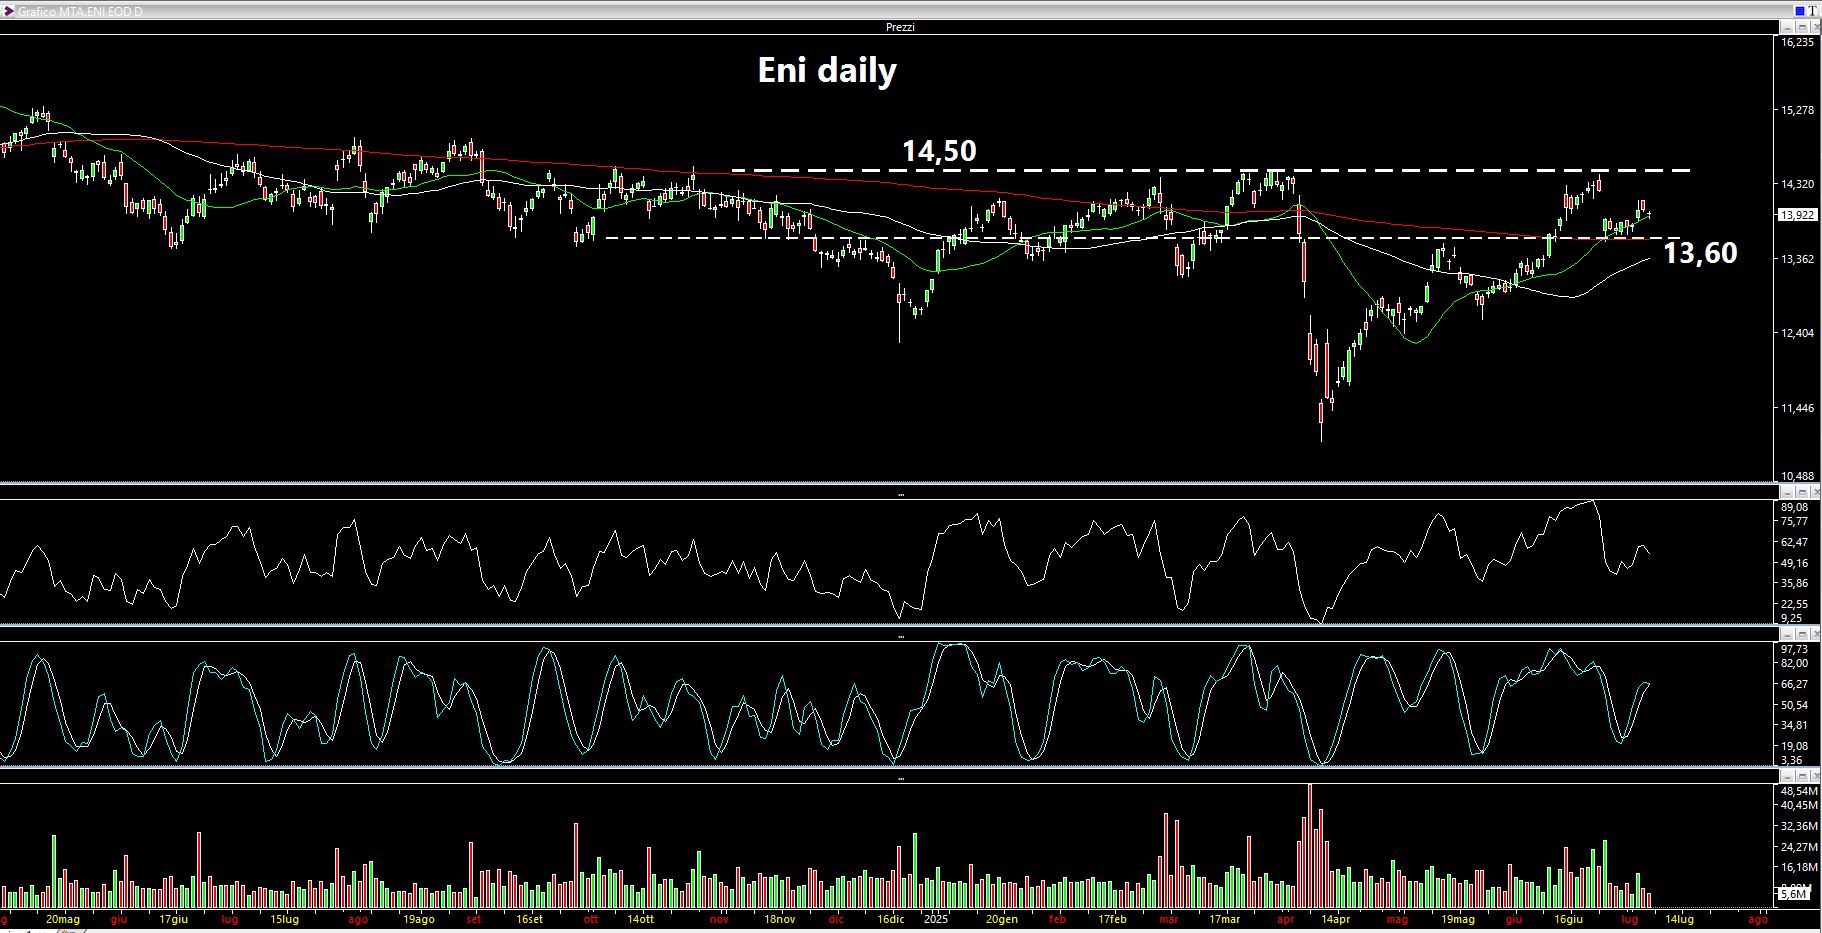Screen dimensions: 1822x933
Task: Maximize the stochastic panel with 97,73 scale
Action: [x=1802, y=634]
